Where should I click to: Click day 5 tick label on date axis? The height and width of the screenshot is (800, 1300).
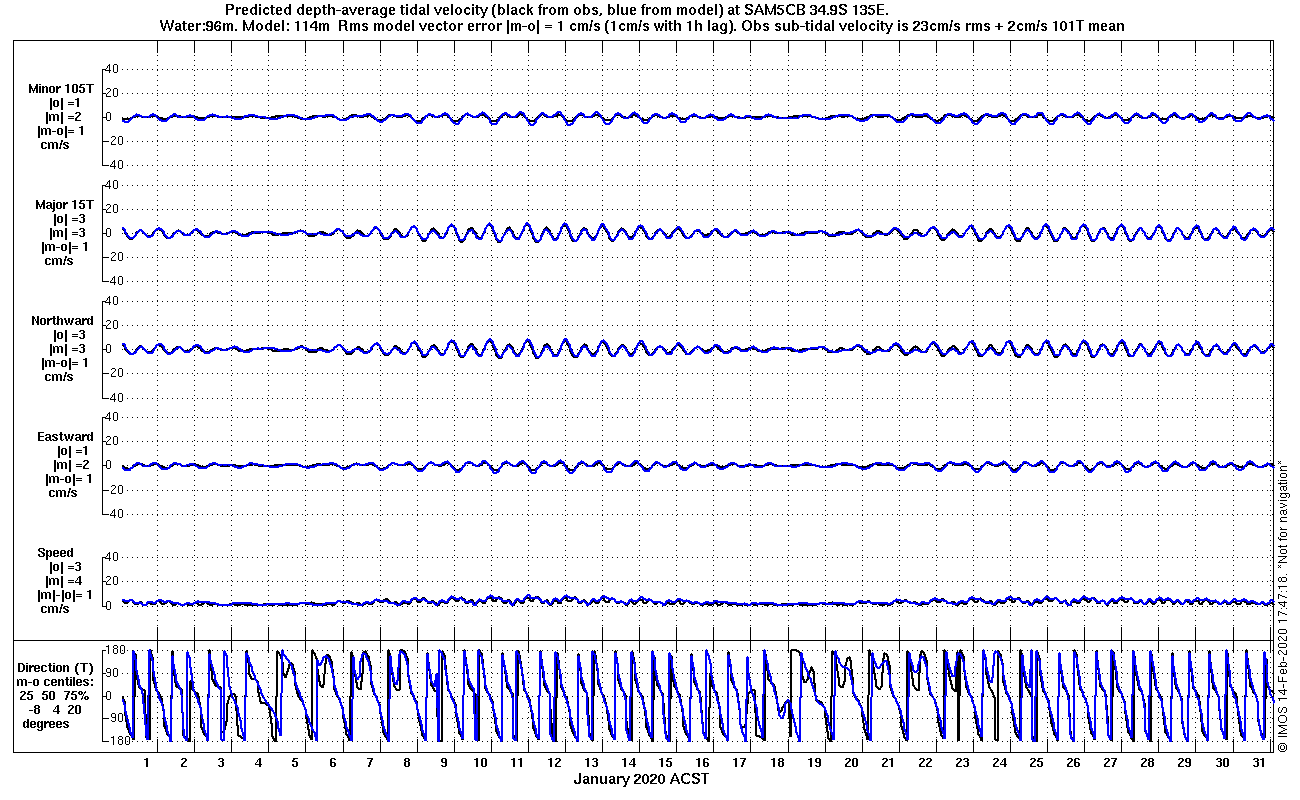click(295, 762)
